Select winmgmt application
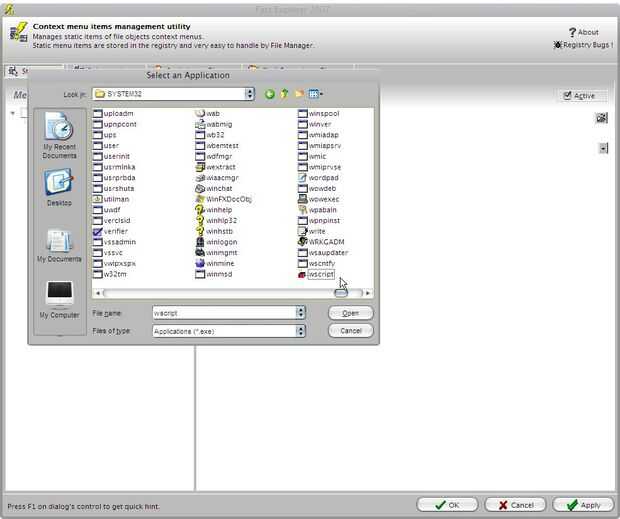620x519 pixels. 216,252
